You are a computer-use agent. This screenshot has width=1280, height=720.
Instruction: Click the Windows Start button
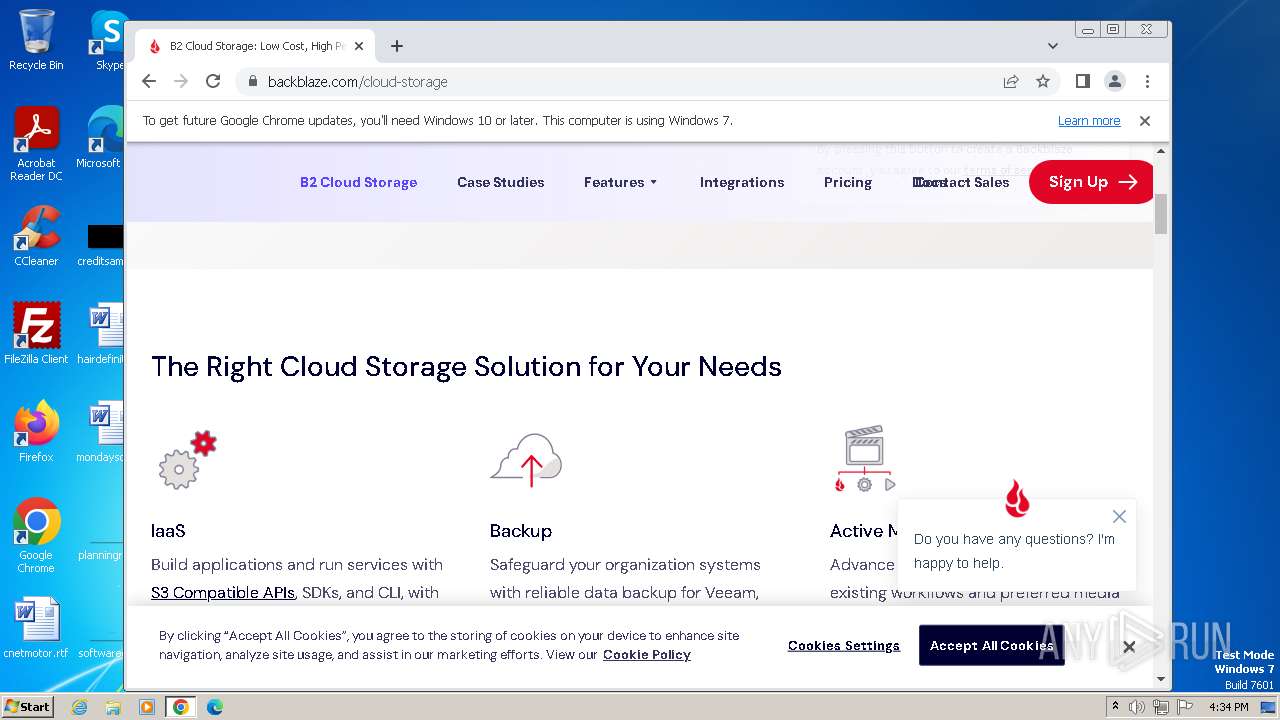(28, 707)
